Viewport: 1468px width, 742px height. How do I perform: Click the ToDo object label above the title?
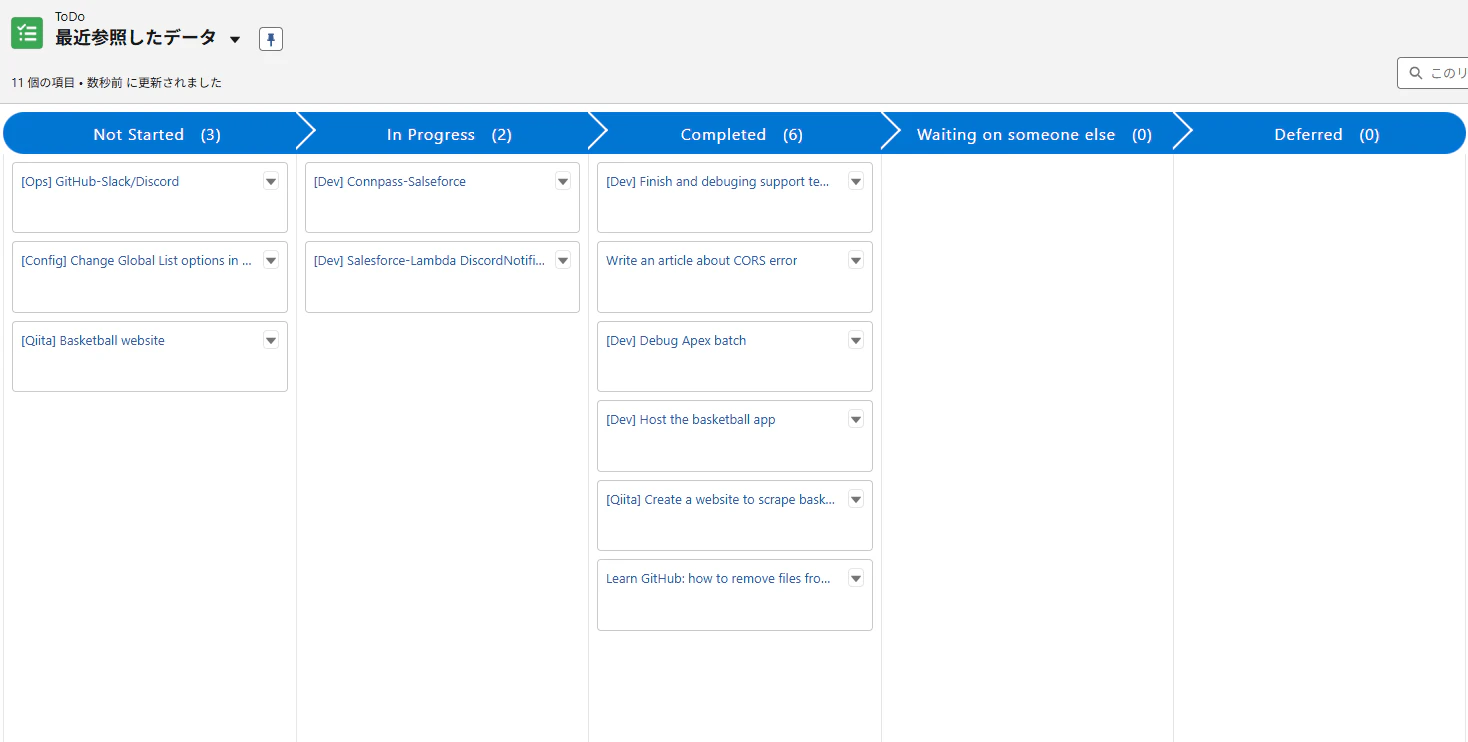70,16
